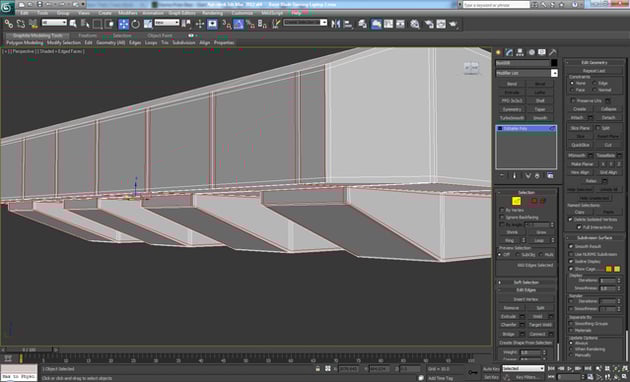Open the Tools menu

pos(42,13)
